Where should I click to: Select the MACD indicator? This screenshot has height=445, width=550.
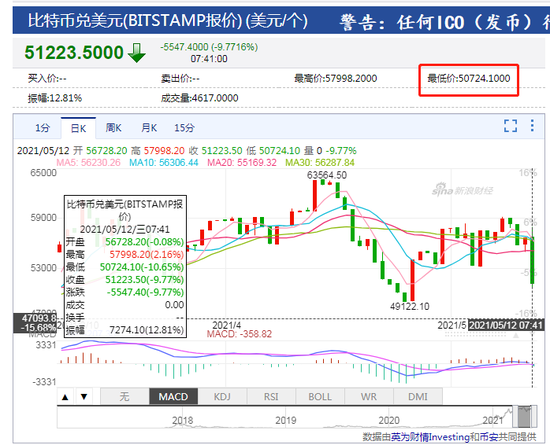coord(173,397)
